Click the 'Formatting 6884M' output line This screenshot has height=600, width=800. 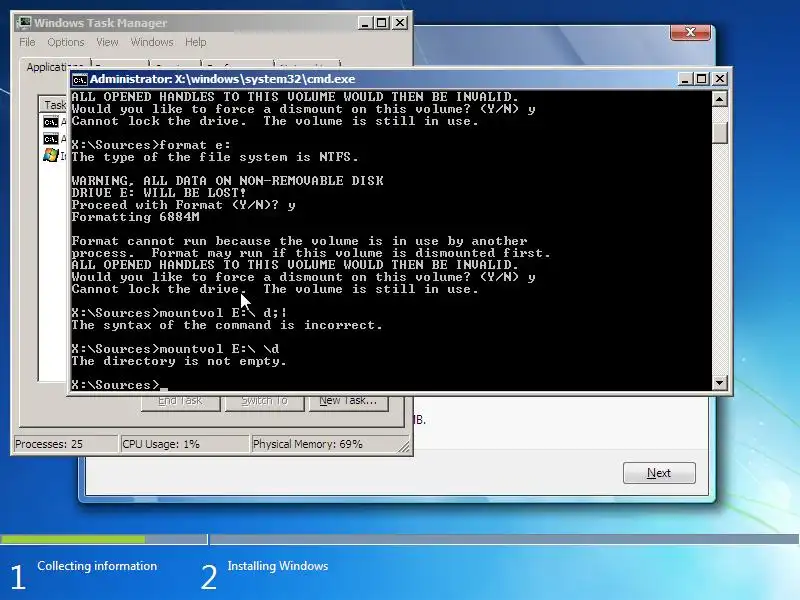coord(136,217)
